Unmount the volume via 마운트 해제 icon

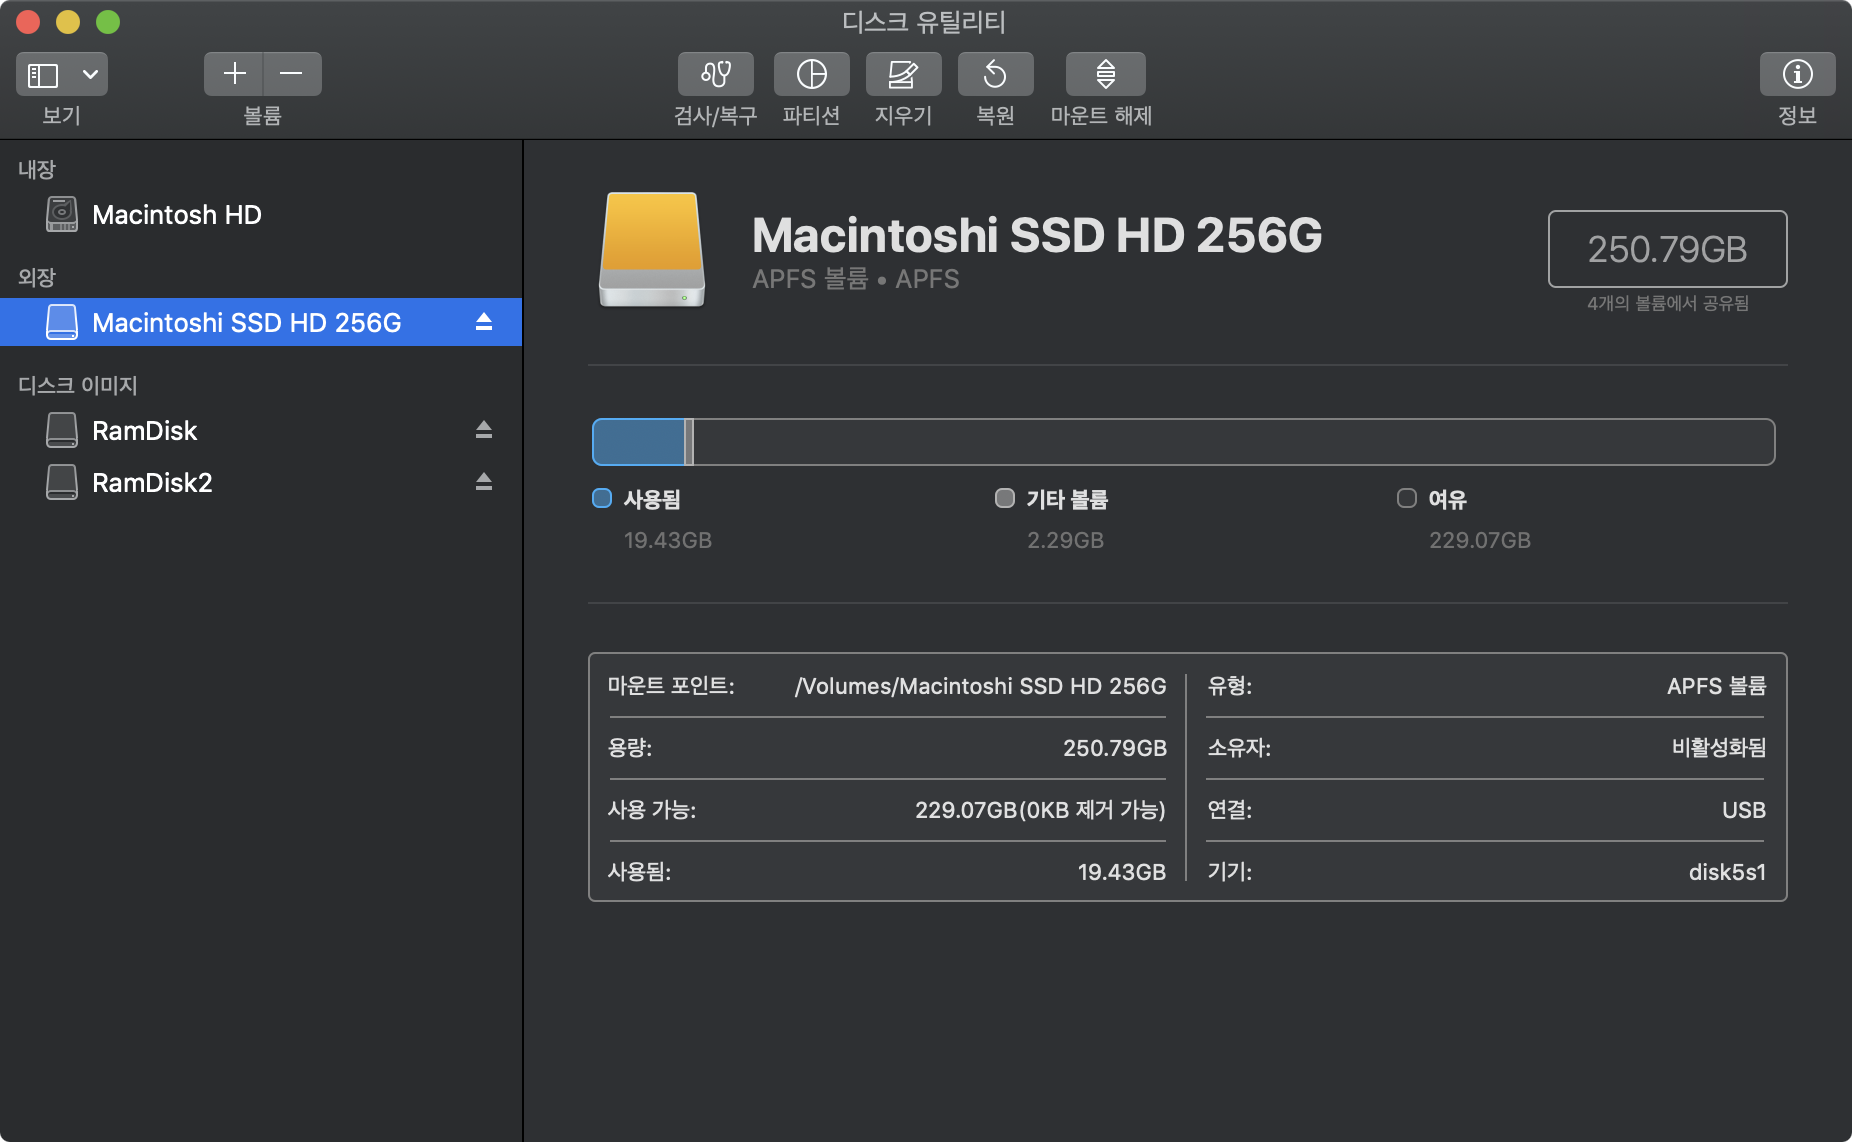pos(1105,74)
